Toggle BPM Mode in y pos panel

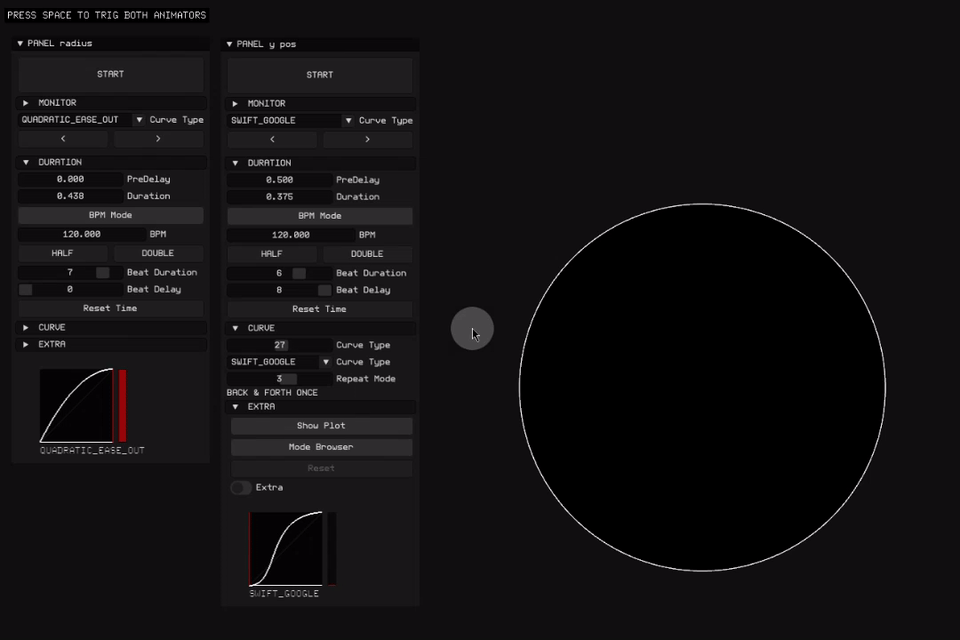coord(320,216)
